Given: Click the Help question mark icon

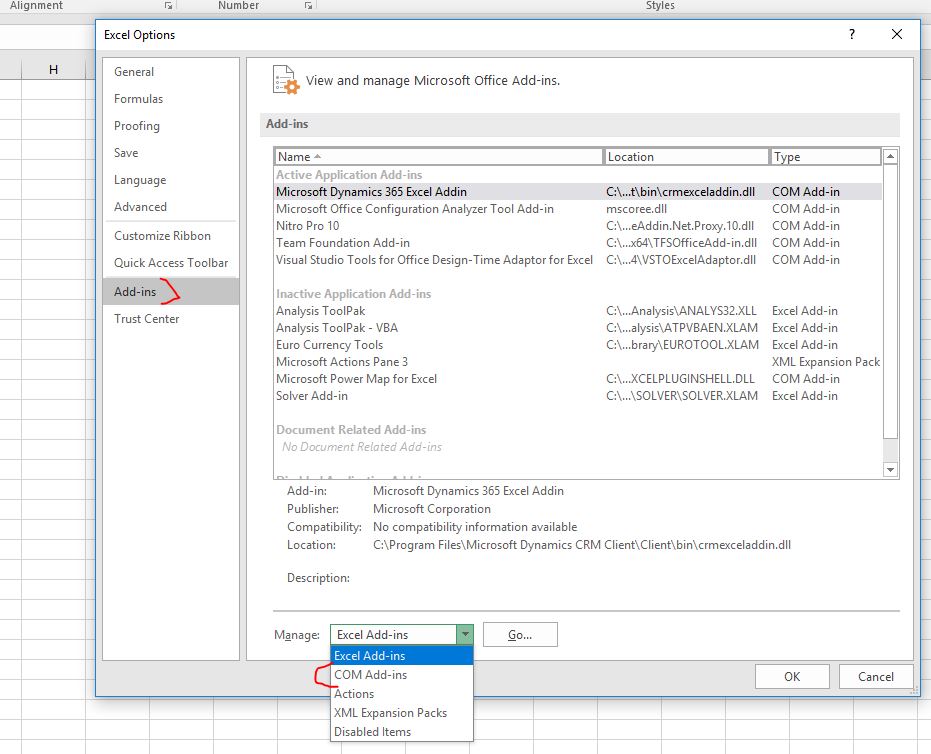Looking at the screenshot, I should tap(852, 34).
